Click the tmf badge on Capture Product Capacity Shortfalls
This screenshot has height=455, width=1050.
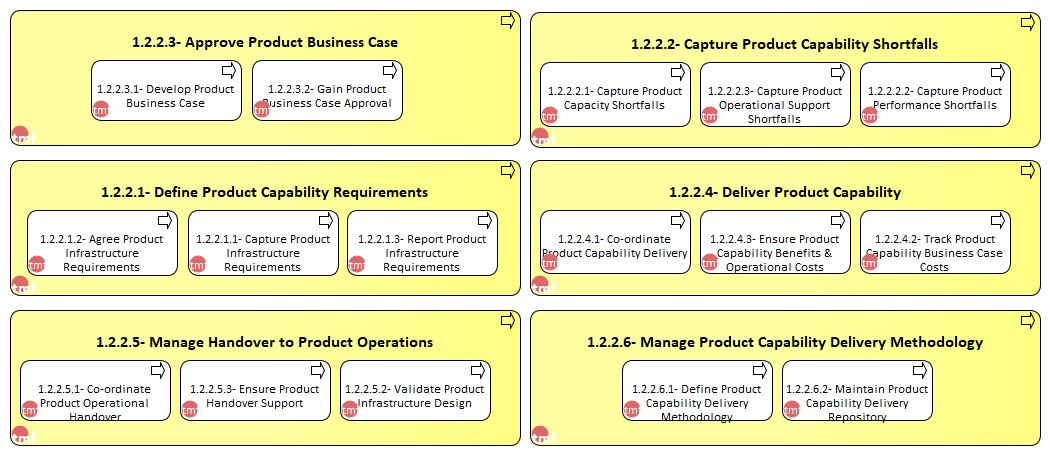tap(549, 115)
